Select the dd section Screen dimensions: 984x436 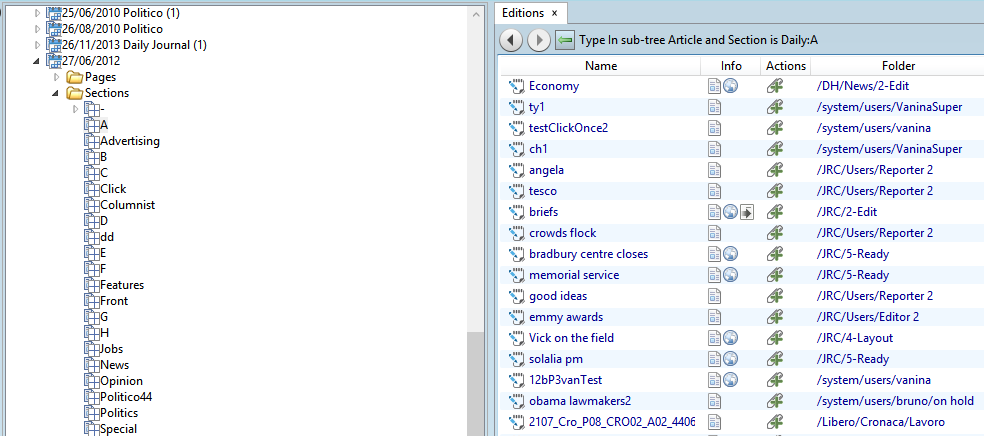(107, 237)
